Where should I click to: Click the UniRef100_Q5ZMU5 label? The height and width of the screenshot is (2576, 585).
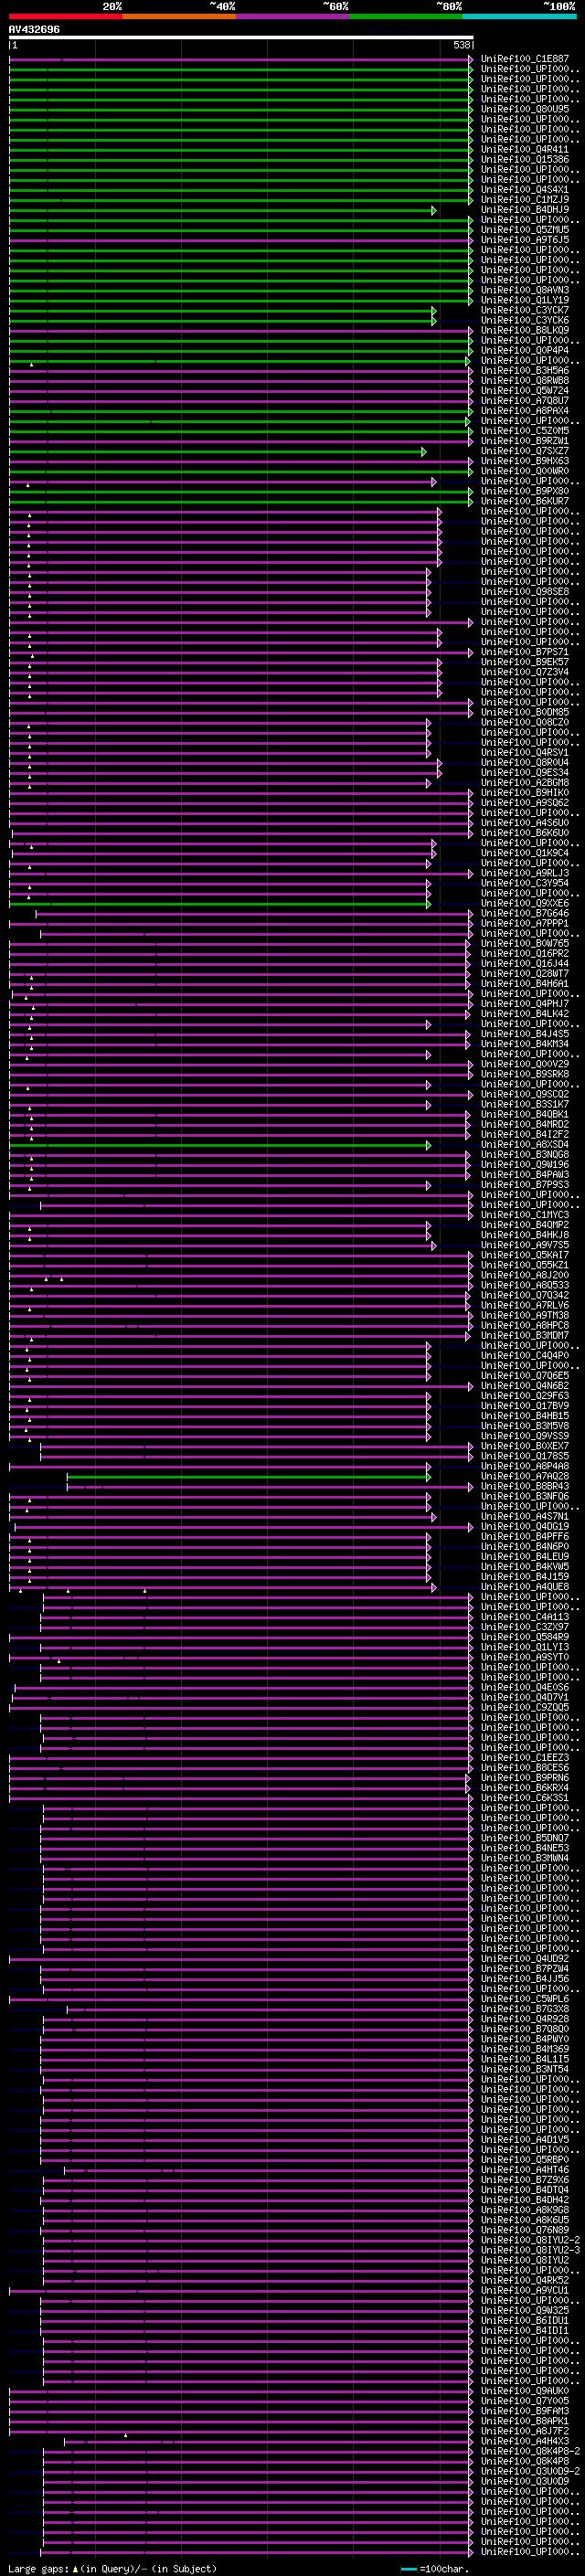[x=525, y=230]
